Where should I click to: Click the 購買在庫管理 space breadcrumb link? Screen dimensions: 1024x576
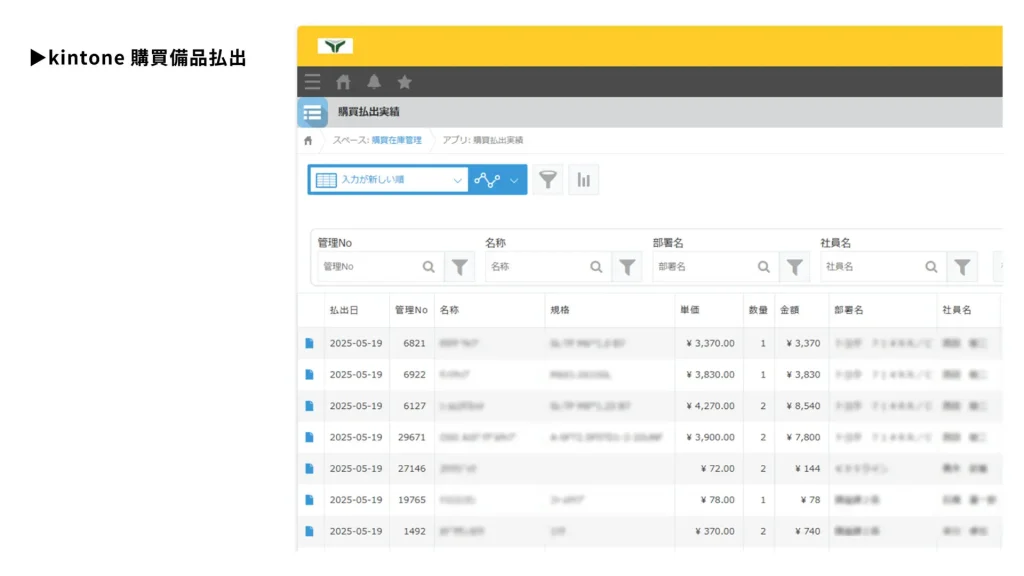pyautogui.click(x=396, y=140)
